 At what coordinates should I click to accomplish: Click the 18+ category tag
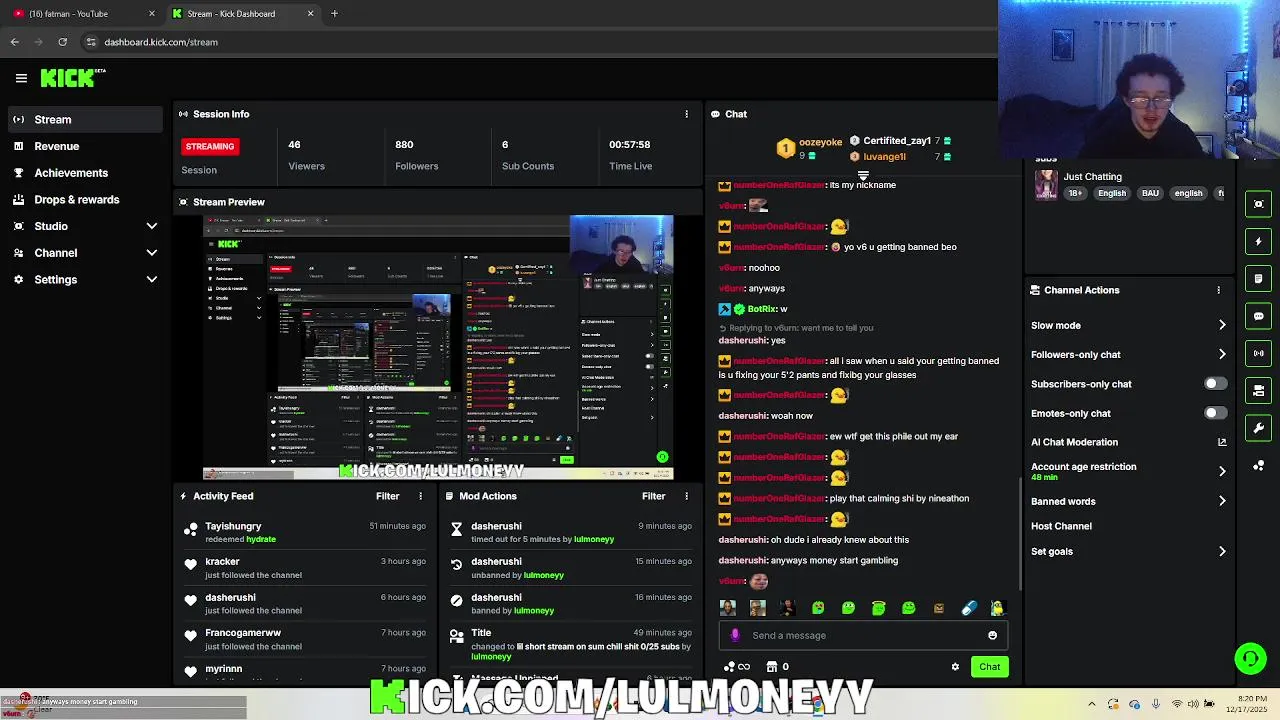pyautogui.click(x=1075, y=193)
